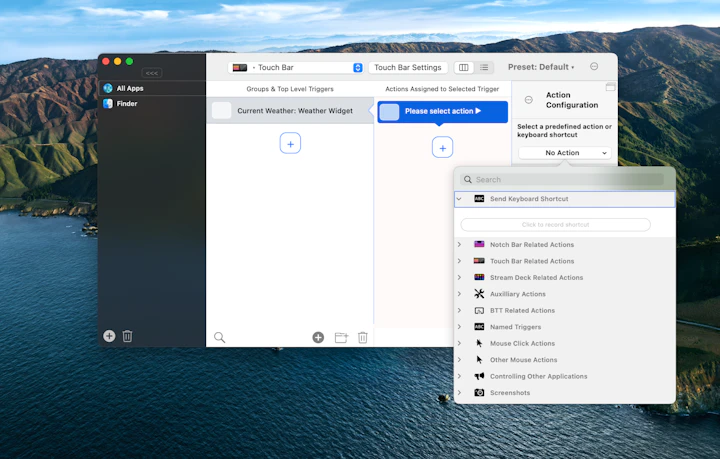720x459 pixels.
Task: Select the Current Weather: Weather Widget trigger
Action: point(290,111)
